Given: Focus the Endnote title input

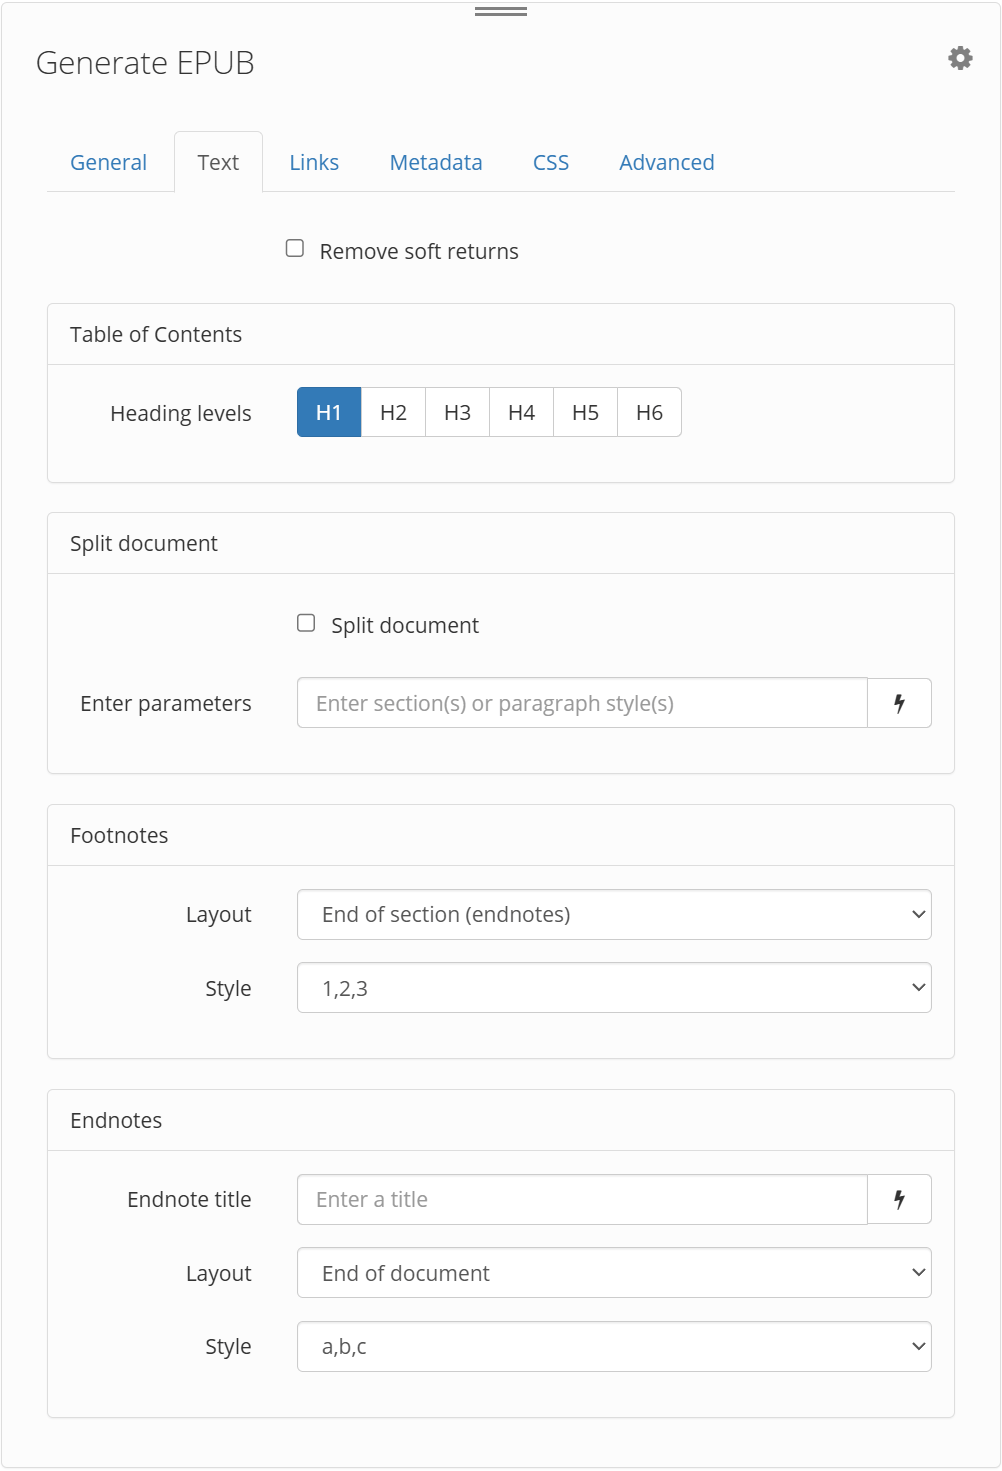Looking at the screenshot, I should tap(582, 1199).
